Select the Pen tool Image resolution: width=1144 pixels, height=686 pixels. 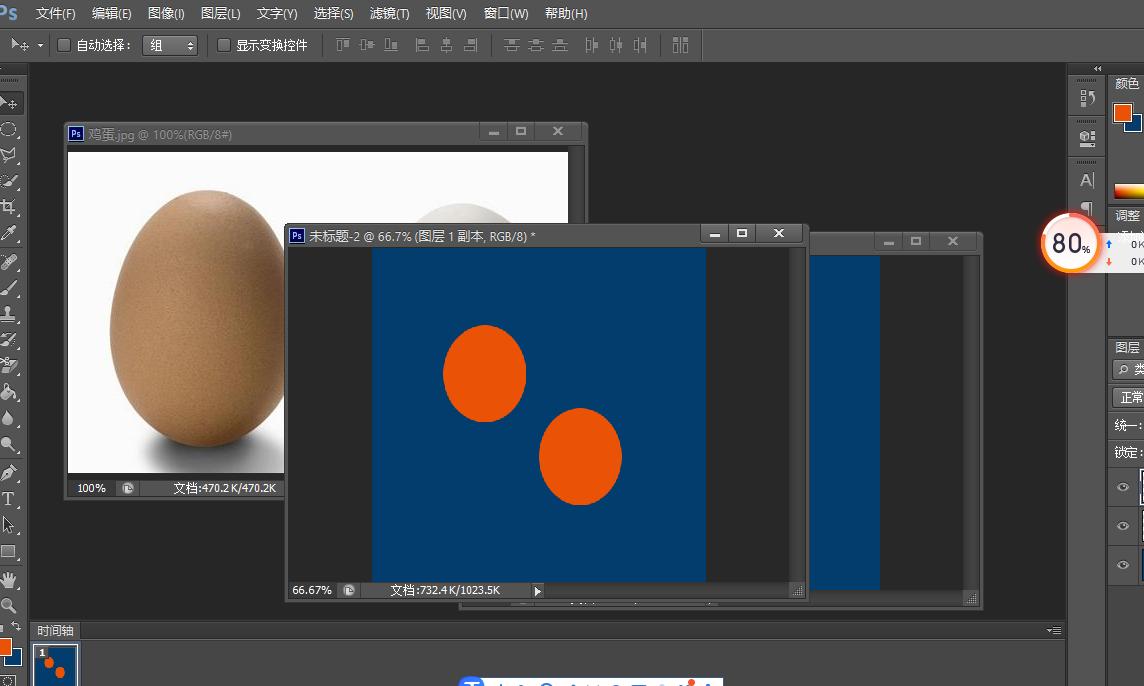[9, 472]
